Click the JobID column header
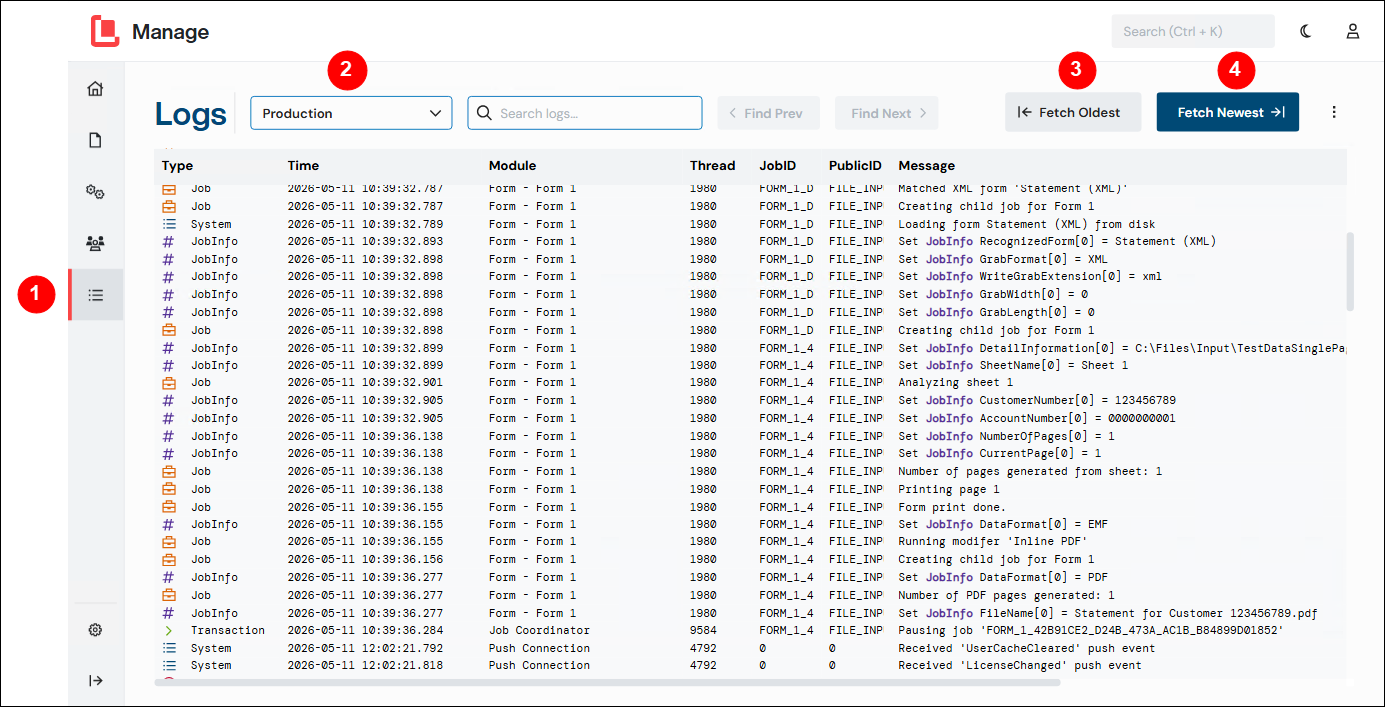1385x707 pixels. [x=777, y=166]
